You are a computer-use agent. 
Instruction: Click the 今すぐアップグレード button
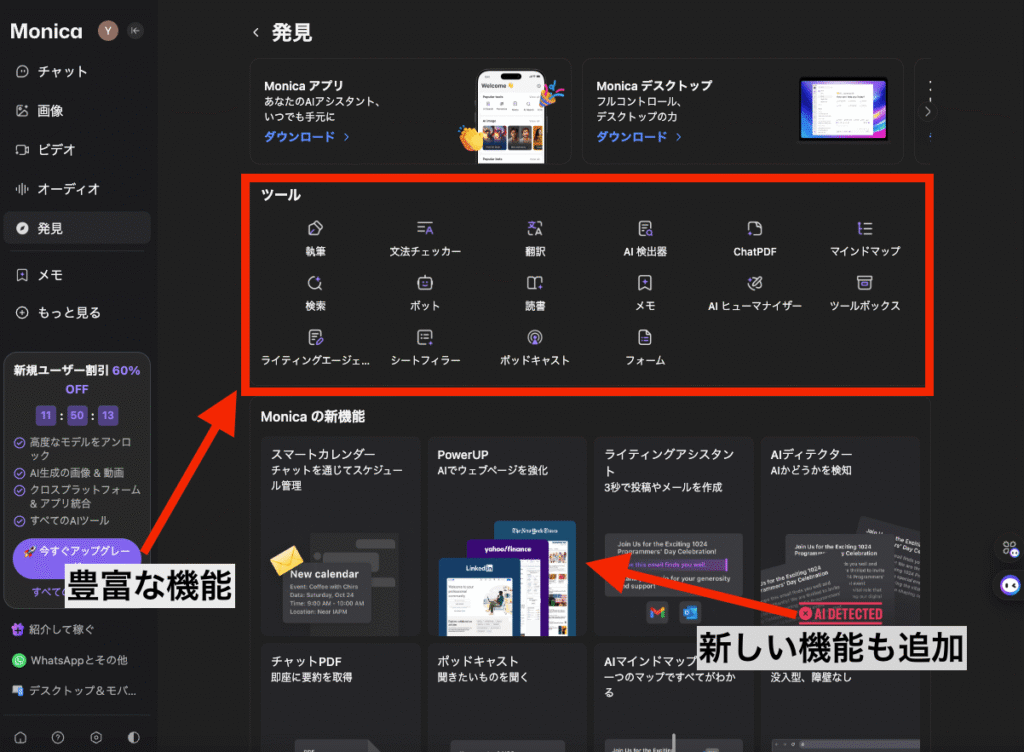[x=77, y=556]
